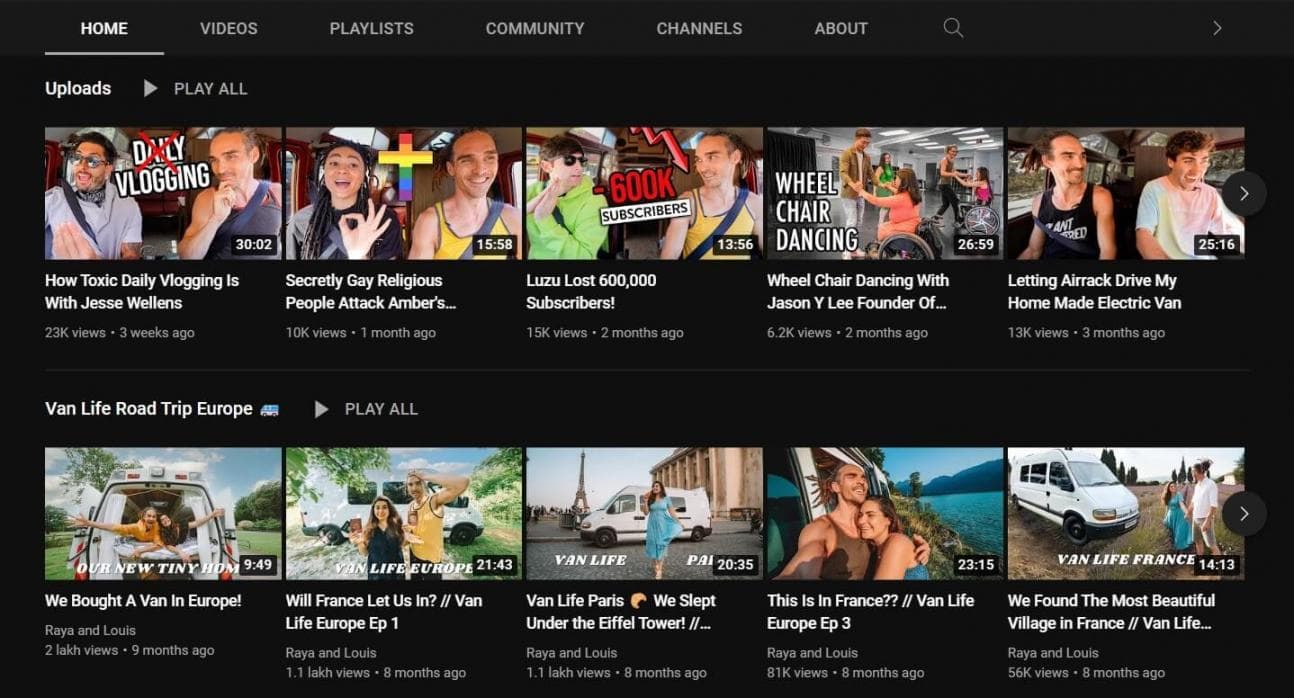Play the Luzu Lost 600,000 Subscribers thumbnail

pos(643,193)
